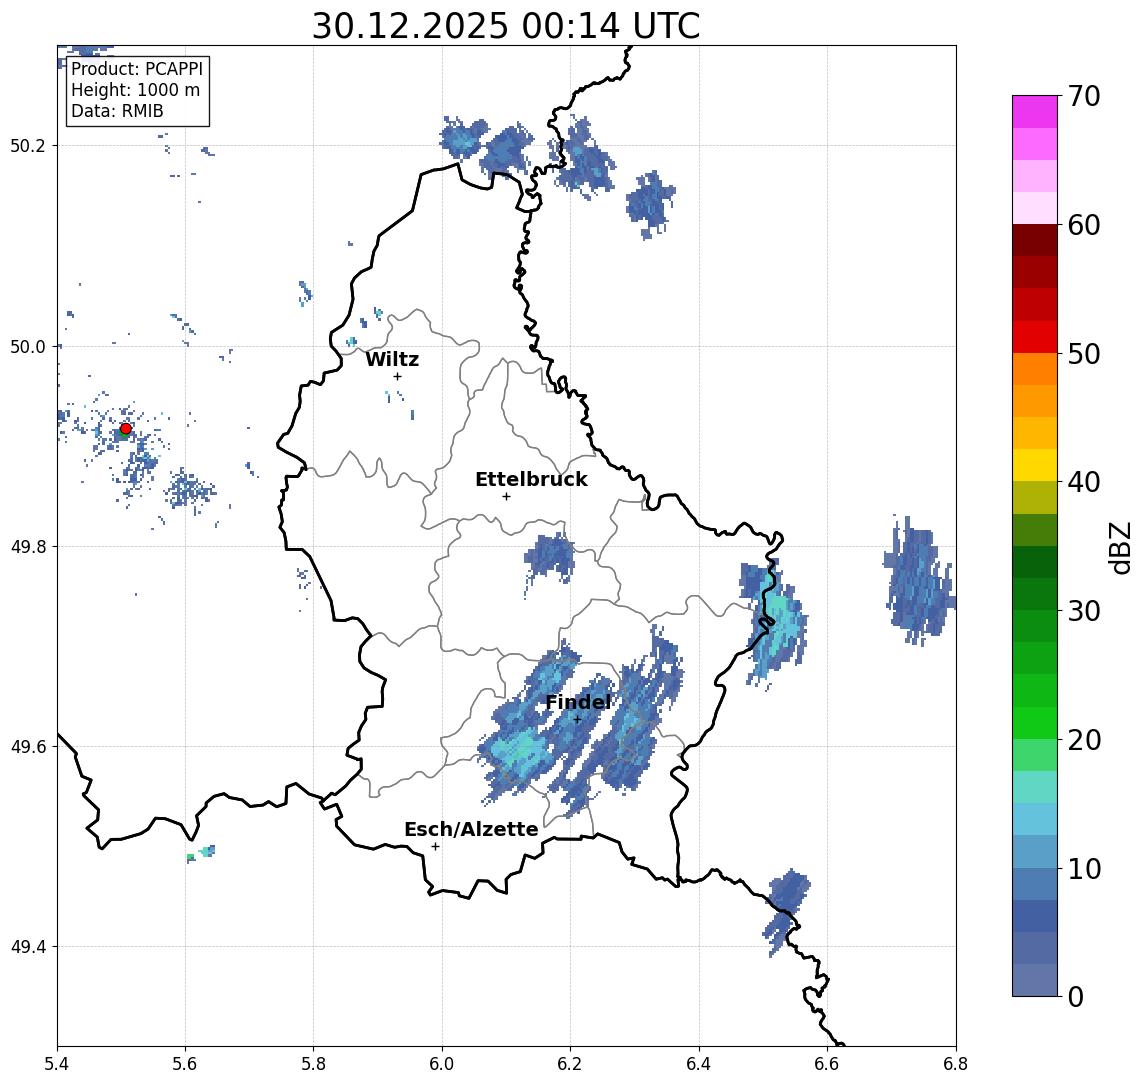The image size is (1145, 1084).
Task: Click the 6.0 longitude axis label
Action: 442,1064
